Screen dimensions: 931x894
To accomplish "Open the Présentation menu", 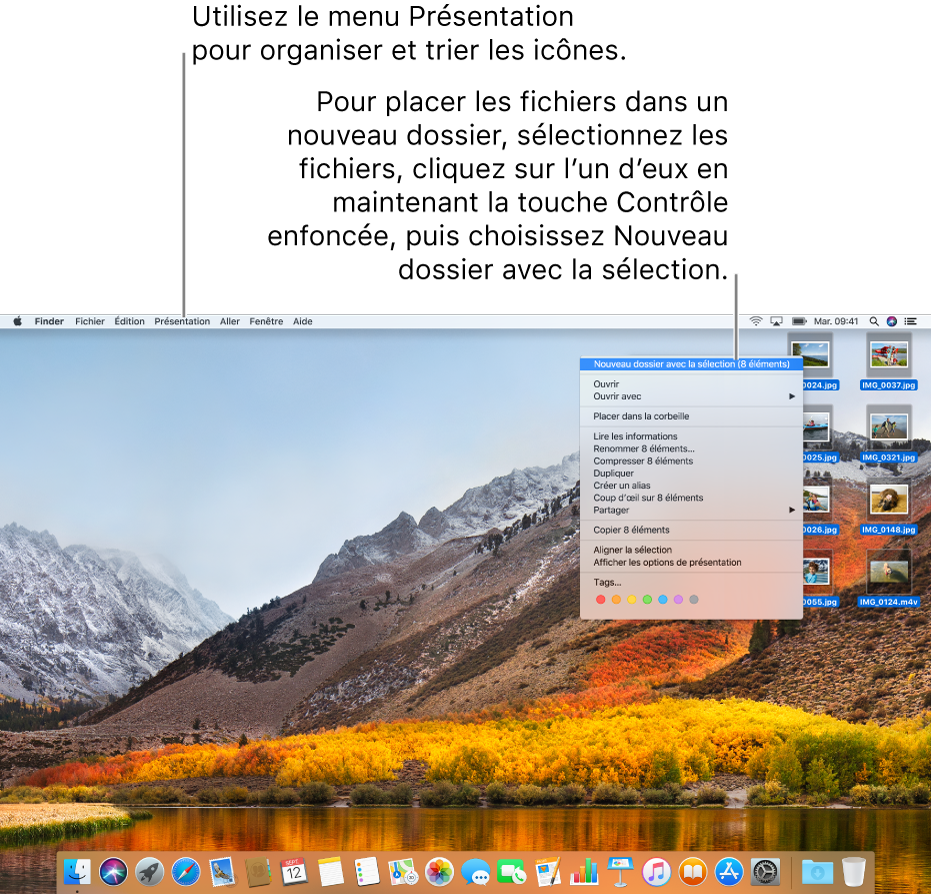I will click(x=182, y=321).
